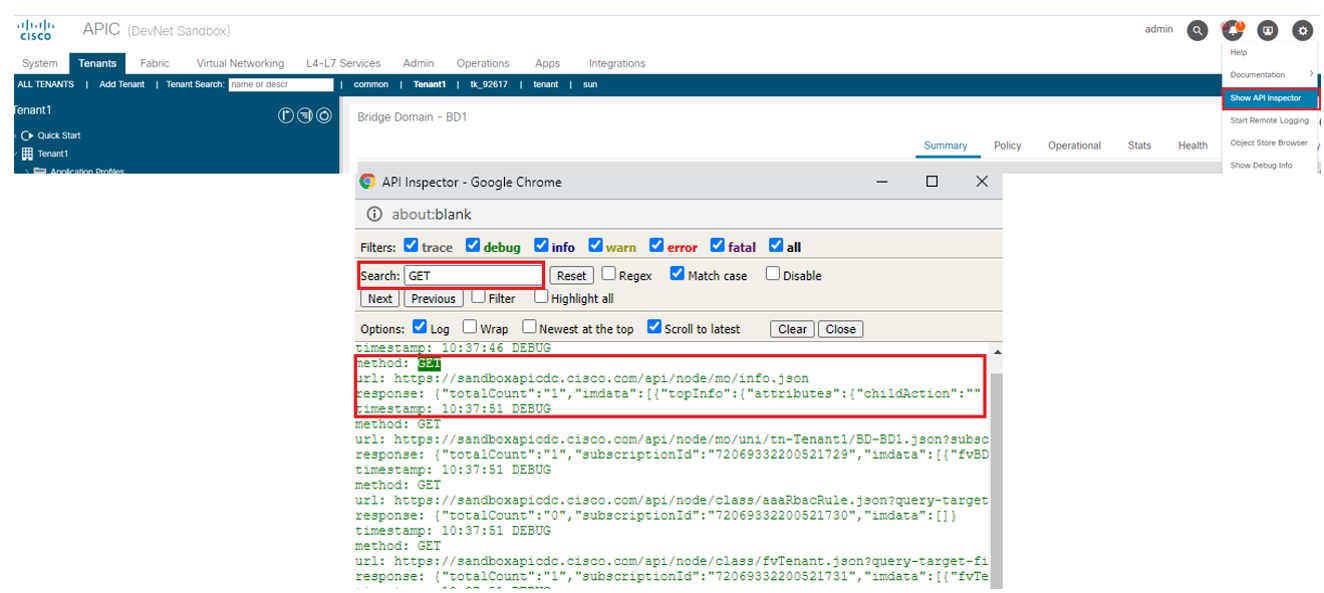The width and height of the screenshot is (1324, 593).
Task: Click the refresh icon in Tenant1 header
Action: [324, 116]
